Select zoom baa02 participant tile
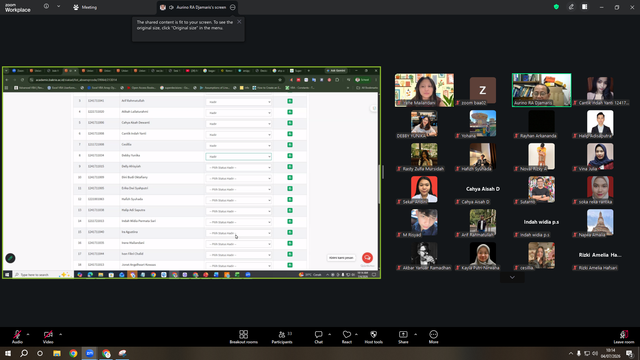The image size is (640, 360). click(483, 90)
